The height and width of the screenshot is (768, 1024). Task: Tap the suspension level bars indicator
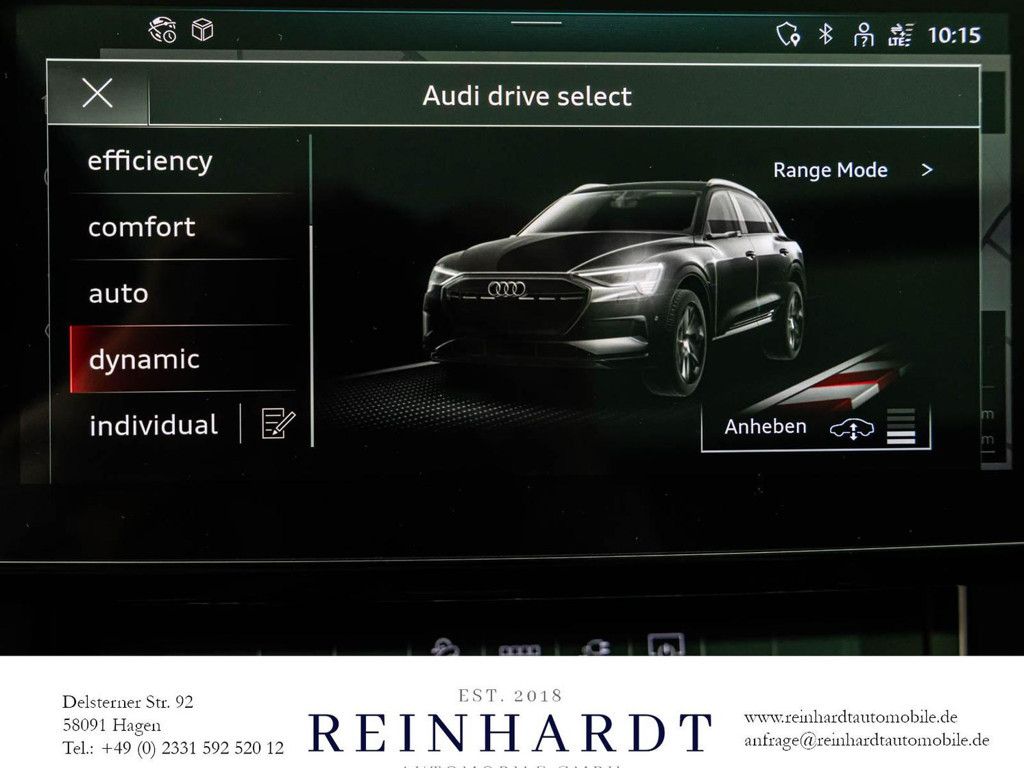903,427
